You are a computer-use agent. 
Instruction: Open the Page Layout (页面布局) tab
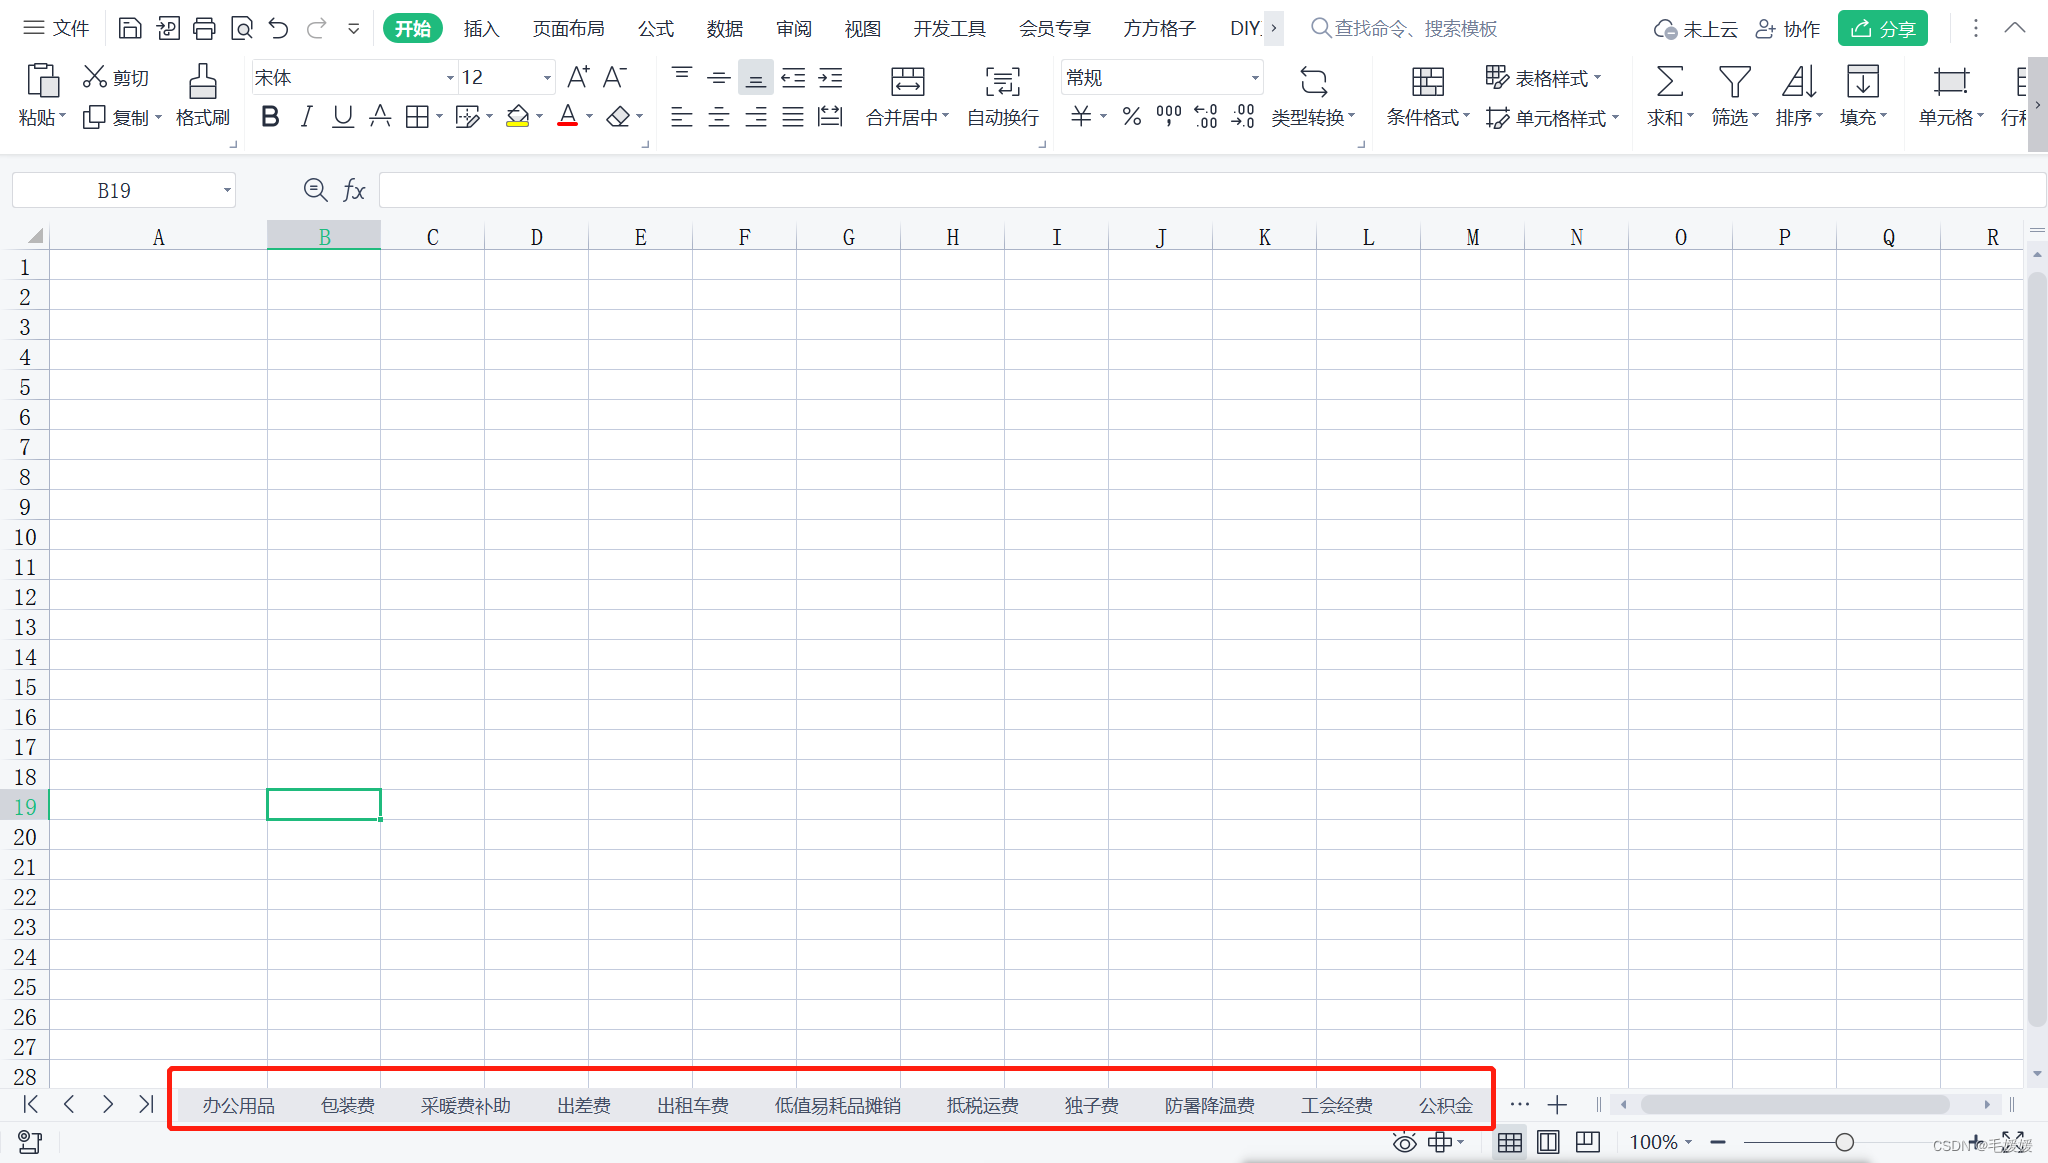(x=568, y=28)
